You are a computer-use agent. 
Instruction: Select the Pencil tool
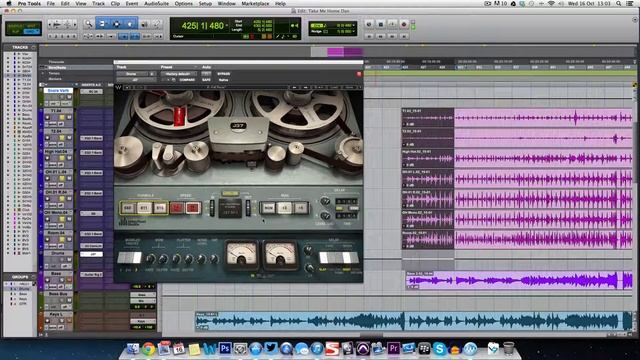click(157, 24)
